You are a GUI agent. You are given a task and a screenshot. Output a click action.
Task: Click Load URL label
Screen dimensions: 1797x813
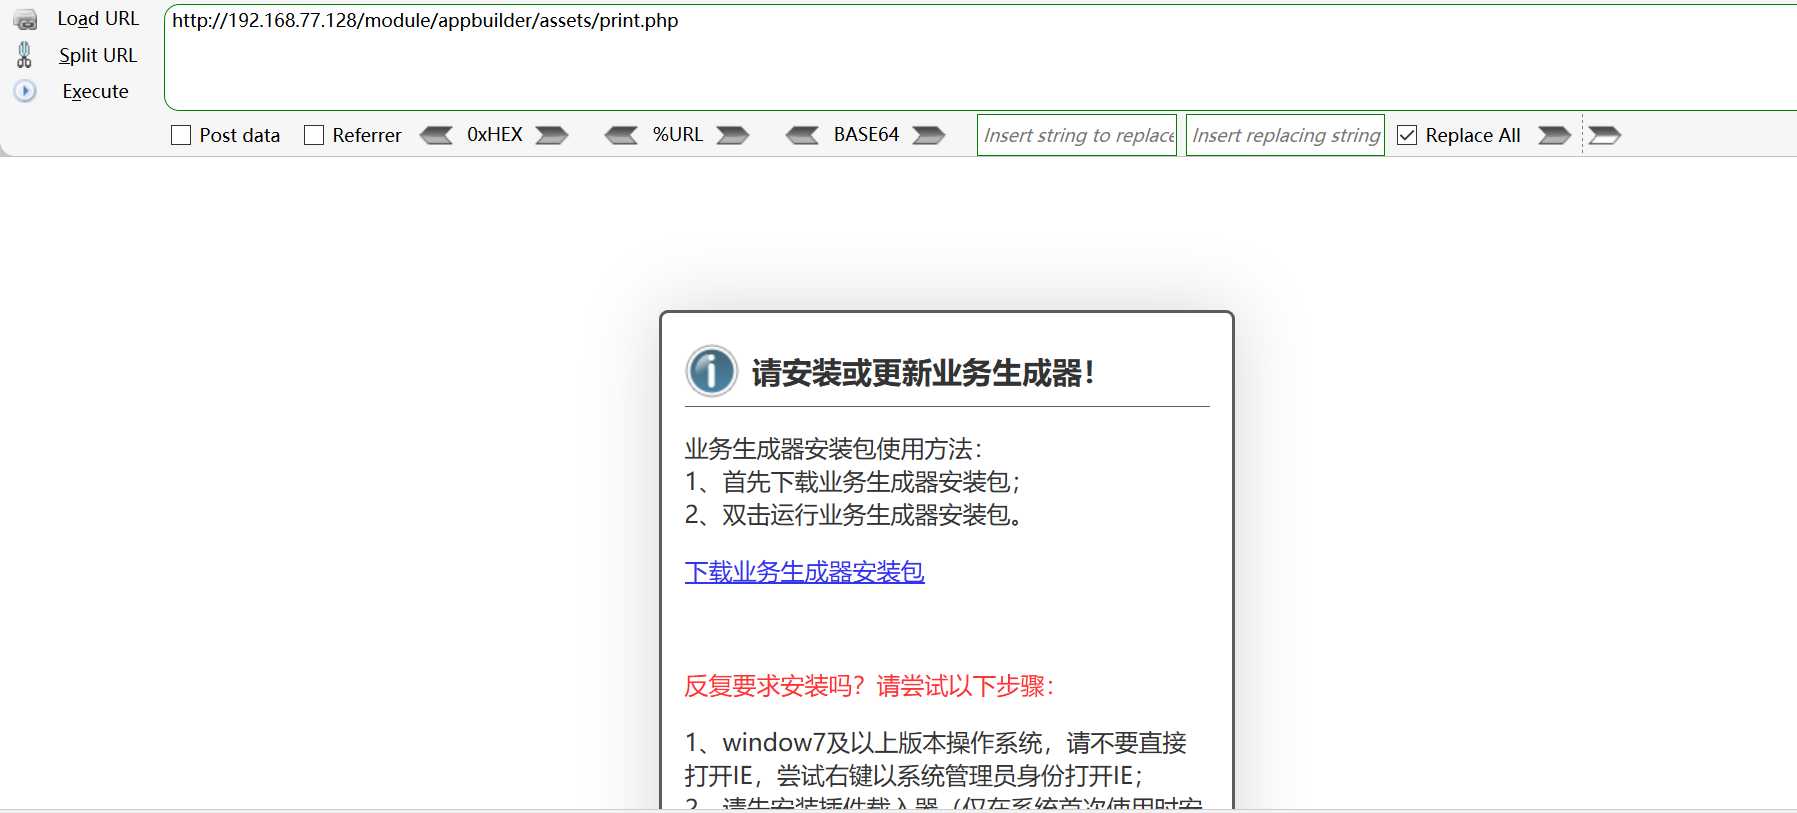coord(98,19)
